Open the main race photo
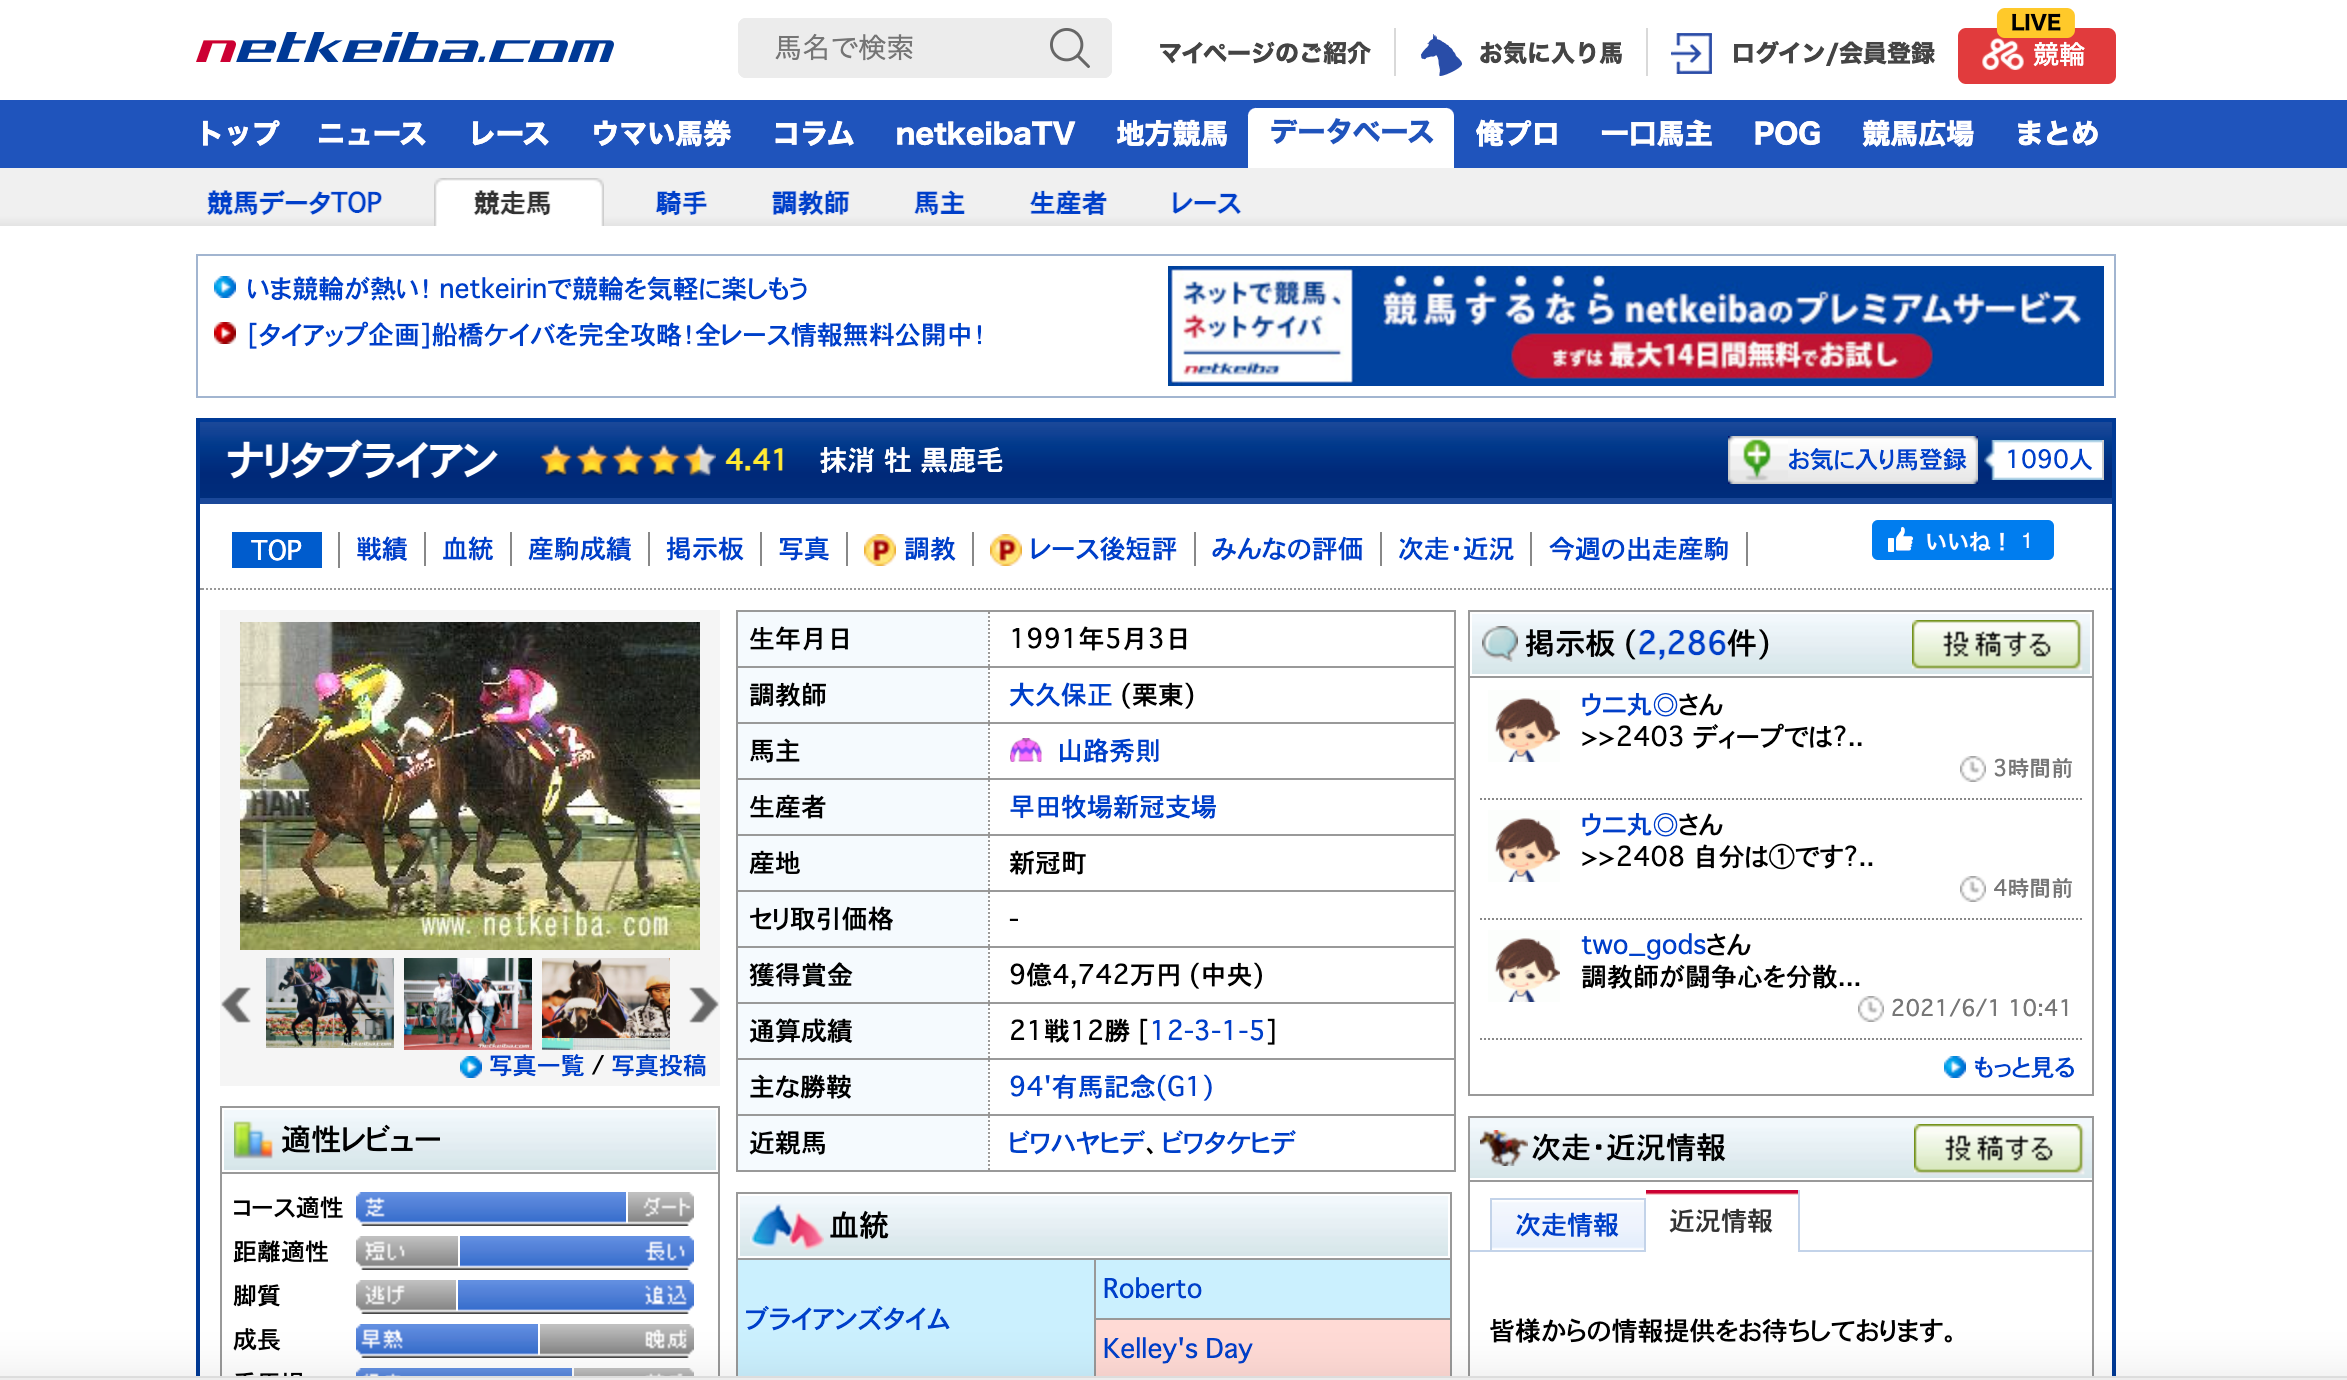 470,786
